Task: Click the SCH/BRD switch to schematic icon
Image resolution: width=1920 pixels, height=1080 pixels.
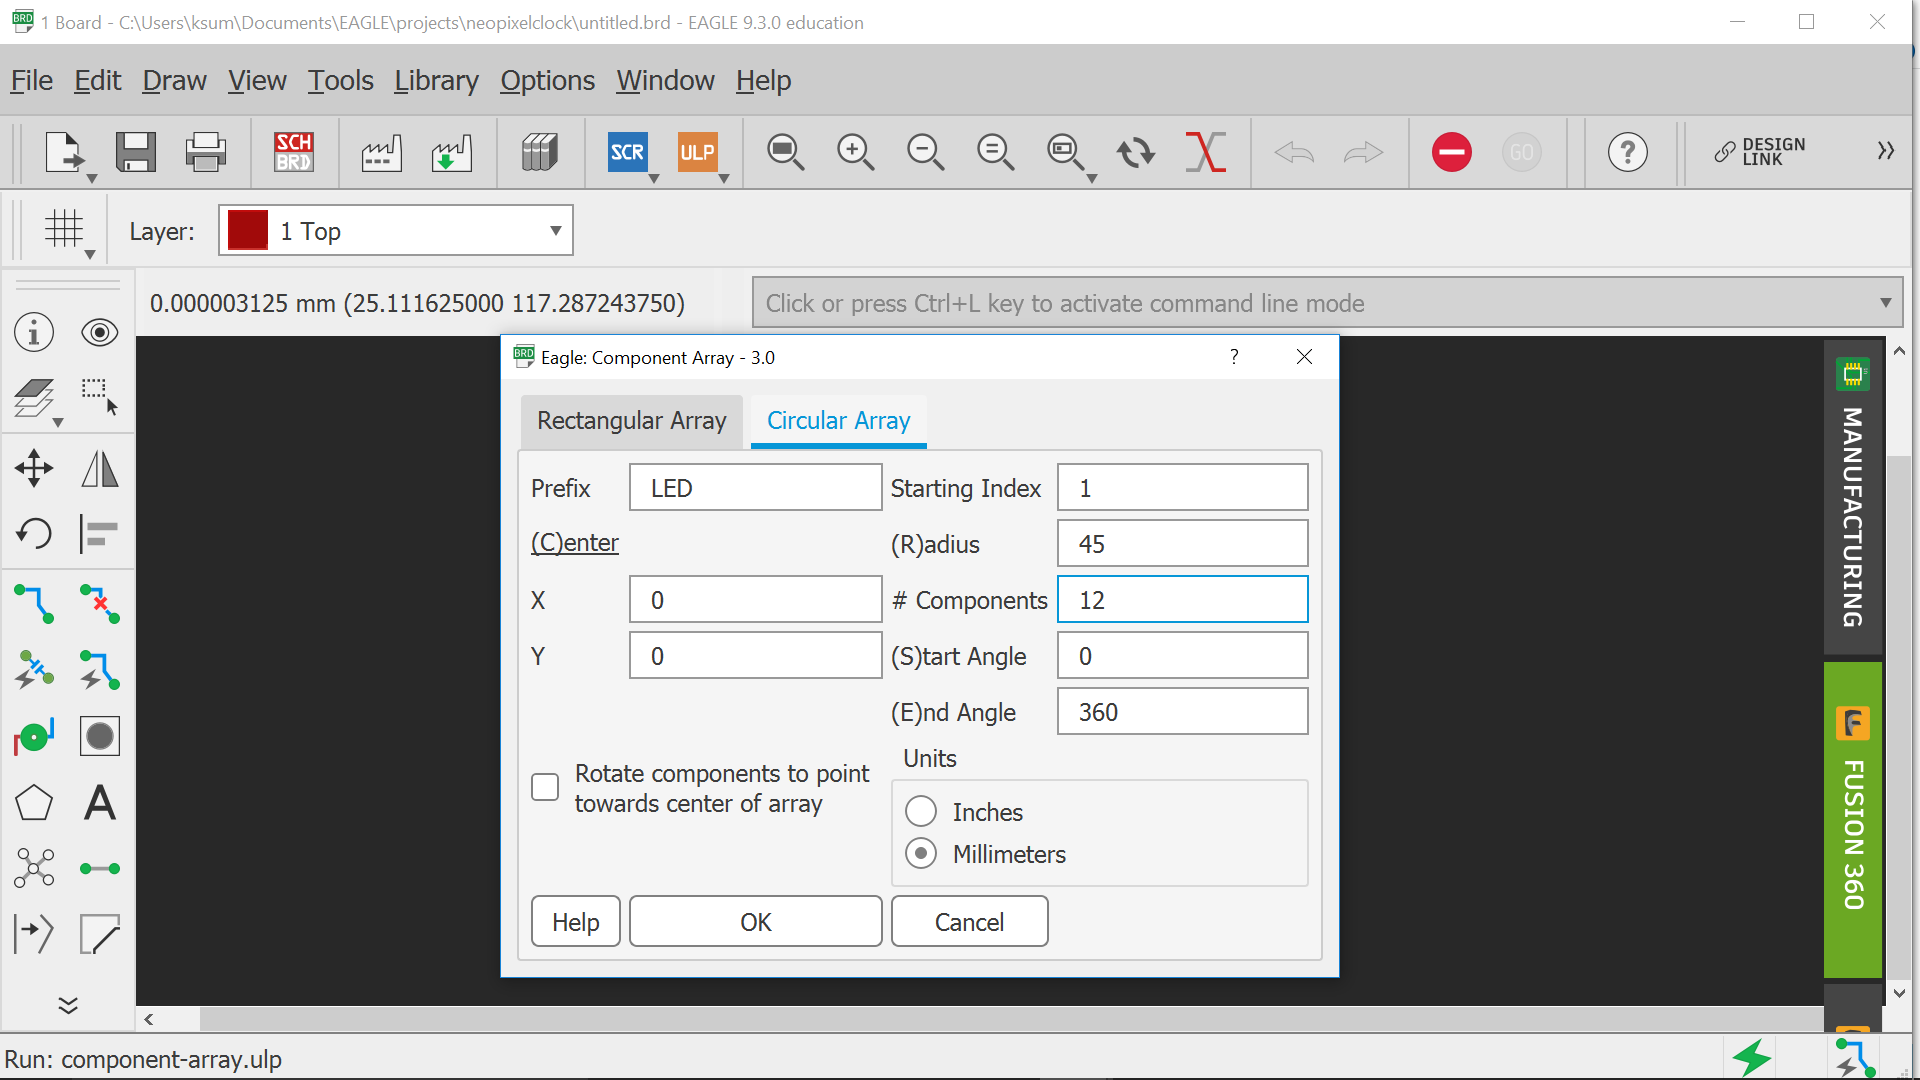Action: click(x=294, y=152)
